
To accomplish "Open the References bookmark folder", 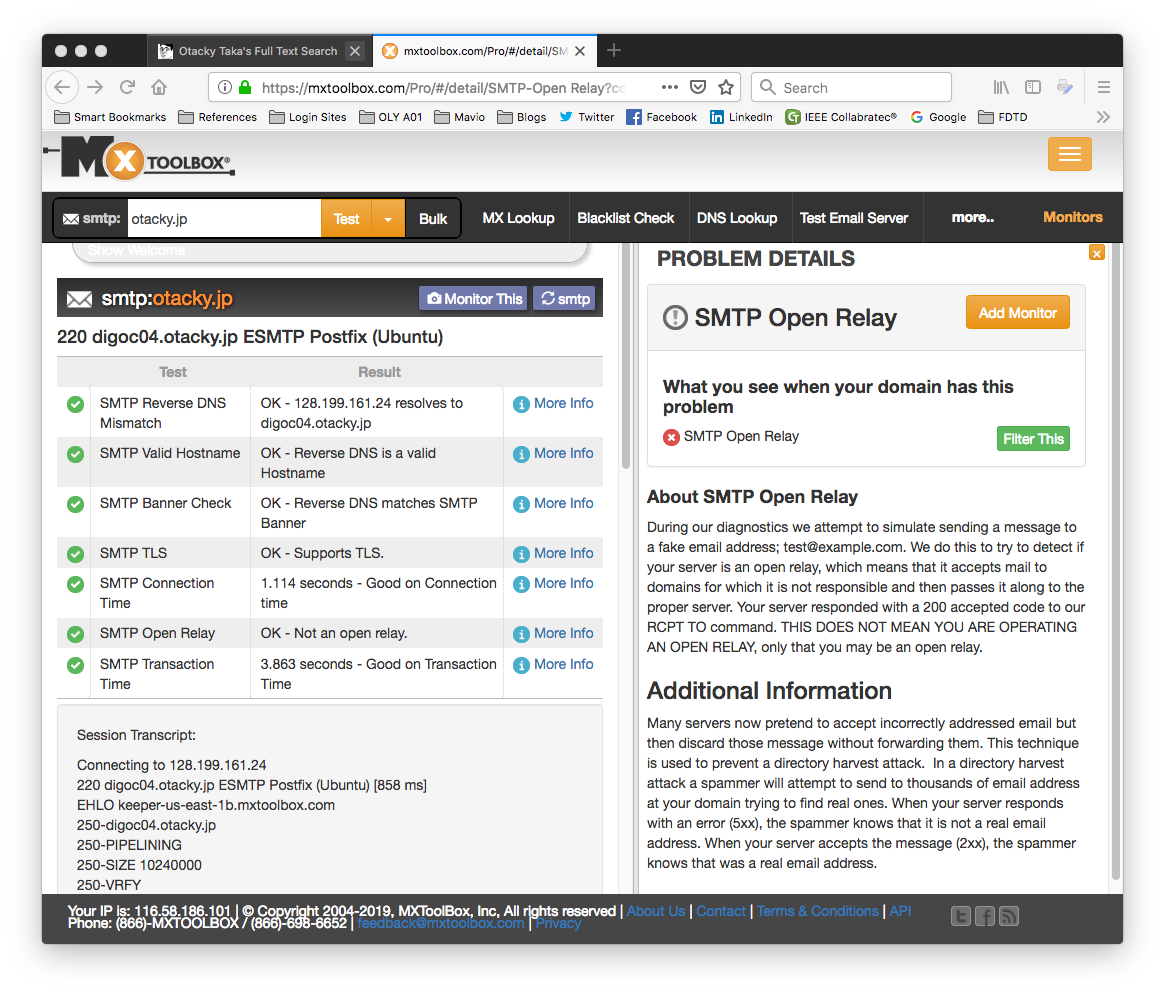I will coord(218,117).
